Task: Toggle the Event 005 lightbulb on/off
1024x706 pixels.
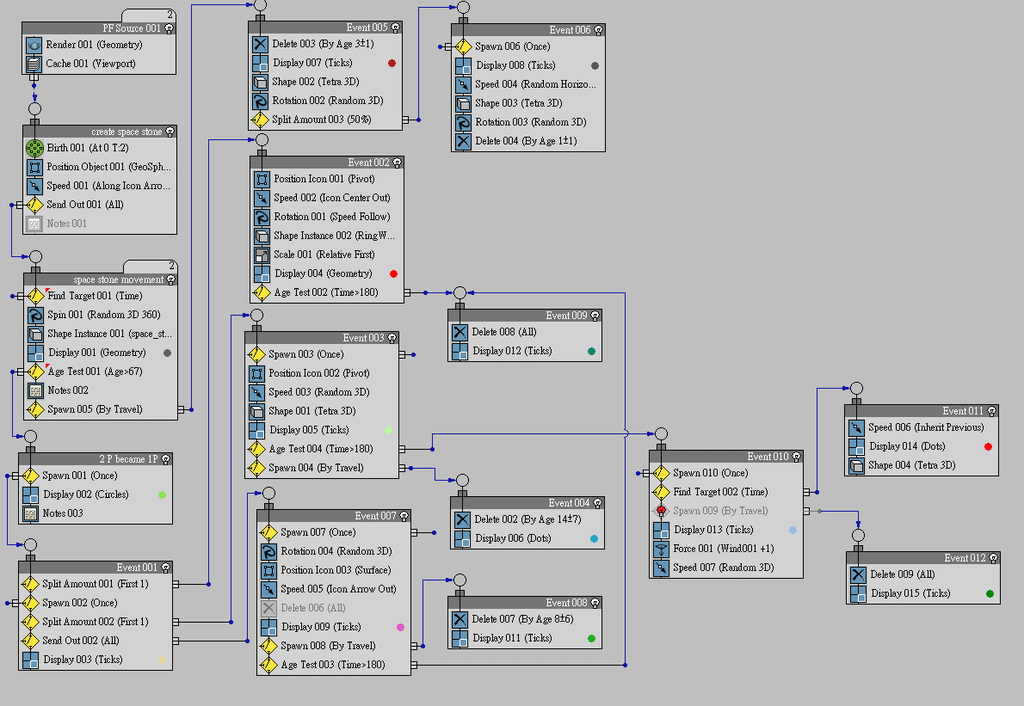Action: [x=395, y=27]
